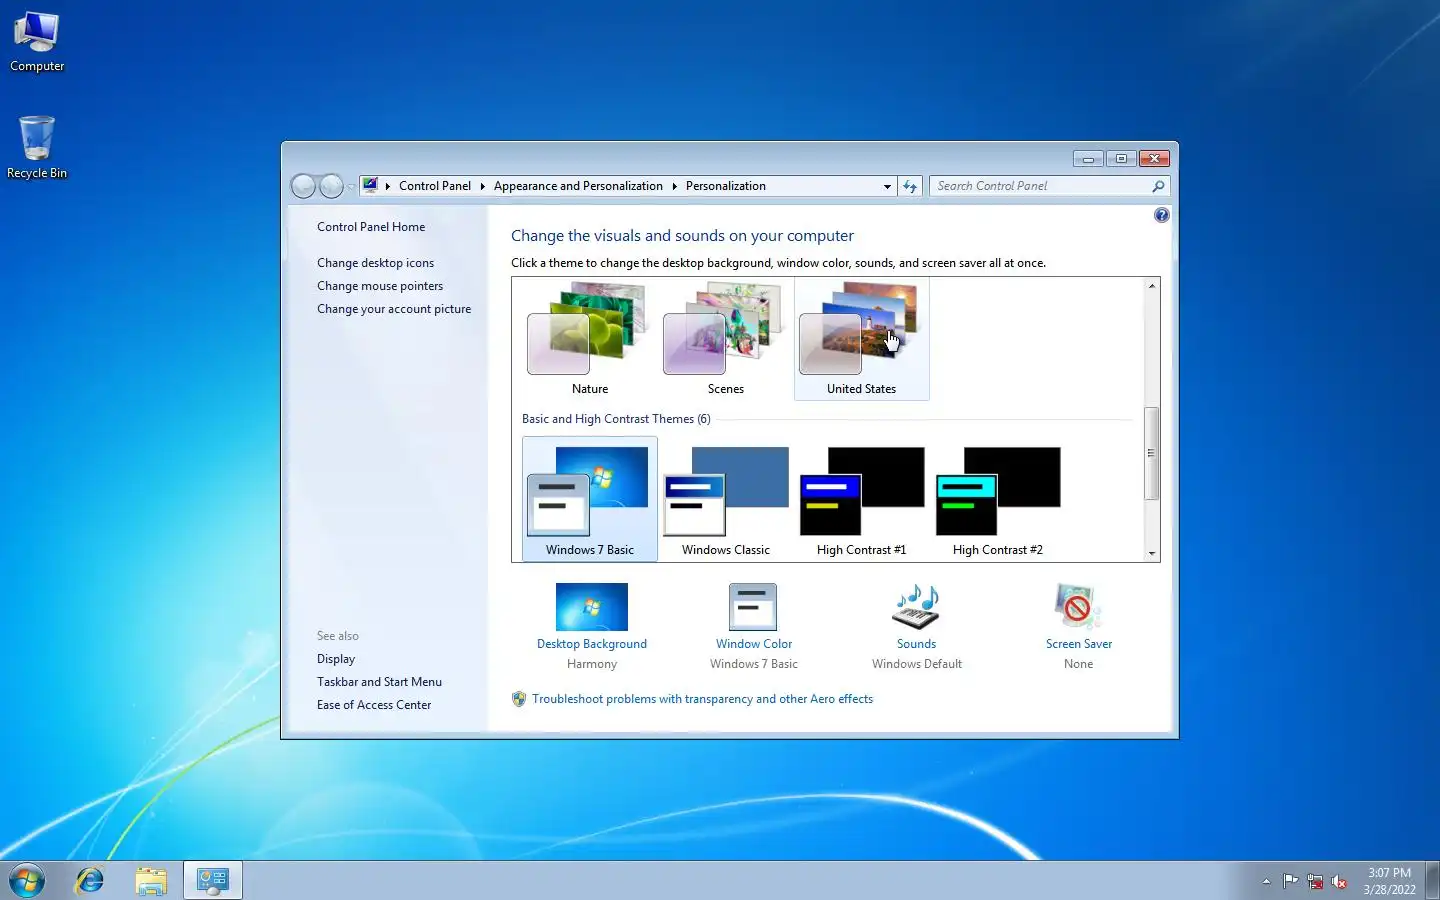Click the Screen Saver icon
This screenshot has width=1440, height=900.
[1078, 607]
